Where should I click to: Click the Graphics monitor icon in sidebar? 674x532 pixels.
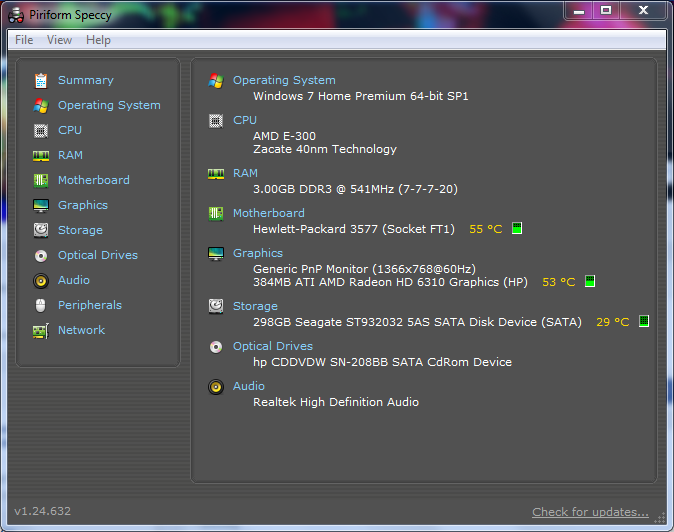41,205
